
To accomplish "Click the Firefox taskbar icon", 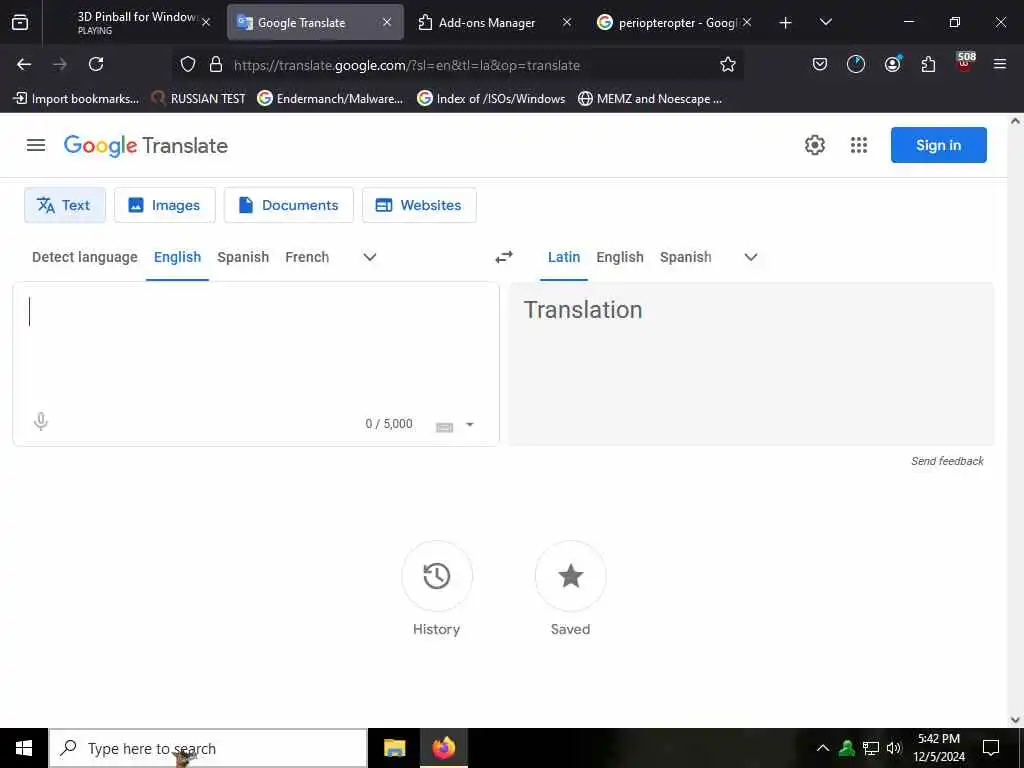I will (x=443, y=748).
